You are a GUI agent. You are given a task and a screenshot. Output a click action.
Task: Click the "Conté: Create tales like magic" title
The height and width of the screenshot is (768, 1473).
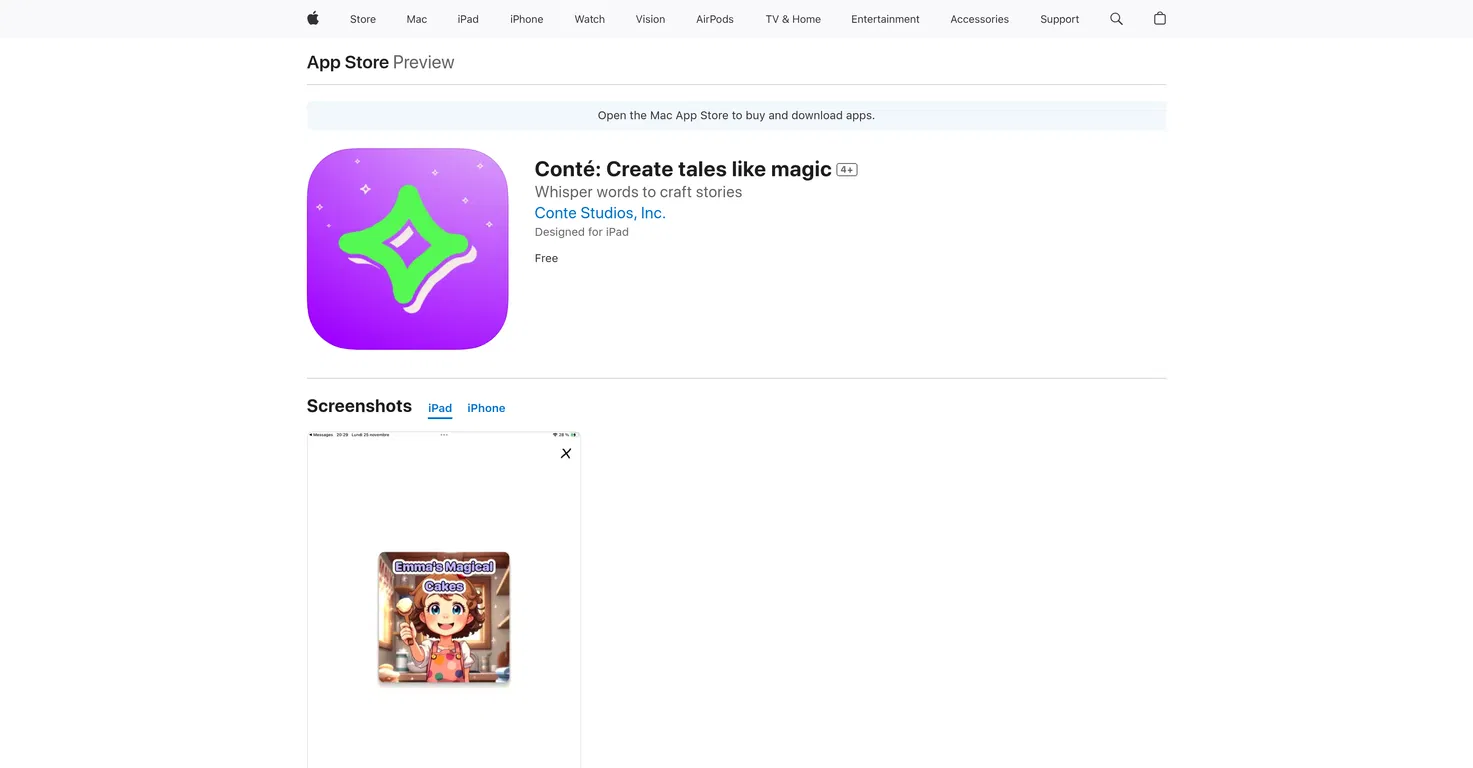pos(683,169)
